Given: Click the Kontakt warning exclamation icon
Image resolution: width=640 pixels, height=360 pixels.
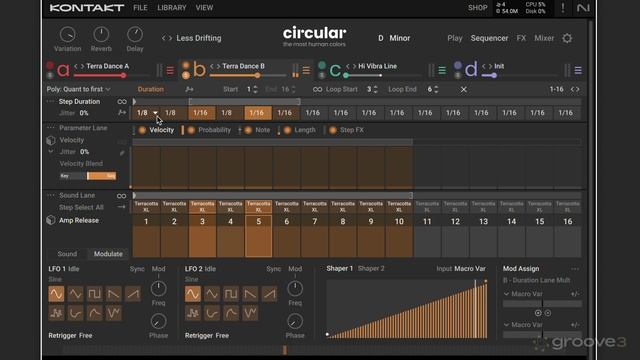Looking at the screenshot, I should [563, 8].
